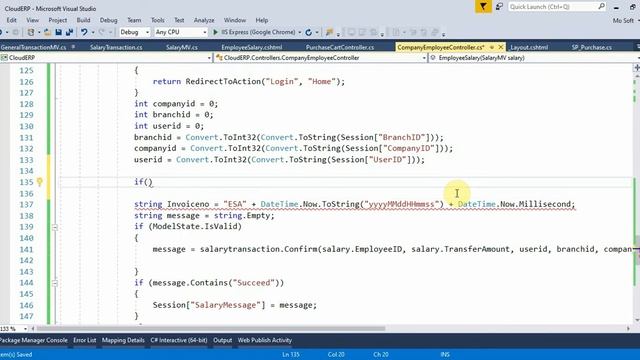Screen dimensions: 640x360
Task: Switch to GeneralTransactionMV.cs tab
Action: click(33, 47)
